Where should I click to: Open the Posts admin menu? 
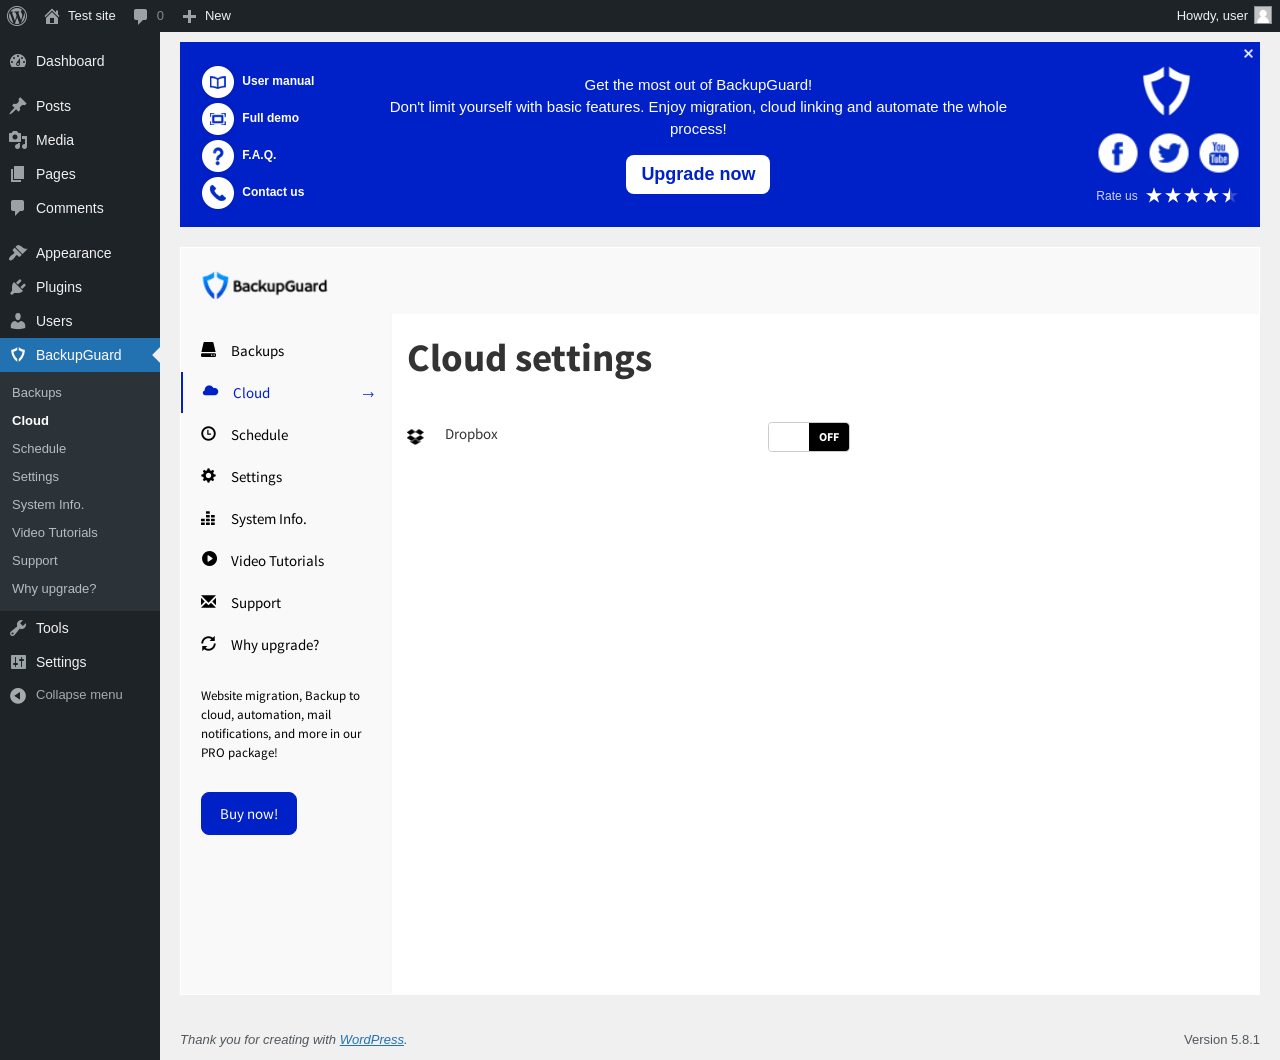[x=80, y=106]
